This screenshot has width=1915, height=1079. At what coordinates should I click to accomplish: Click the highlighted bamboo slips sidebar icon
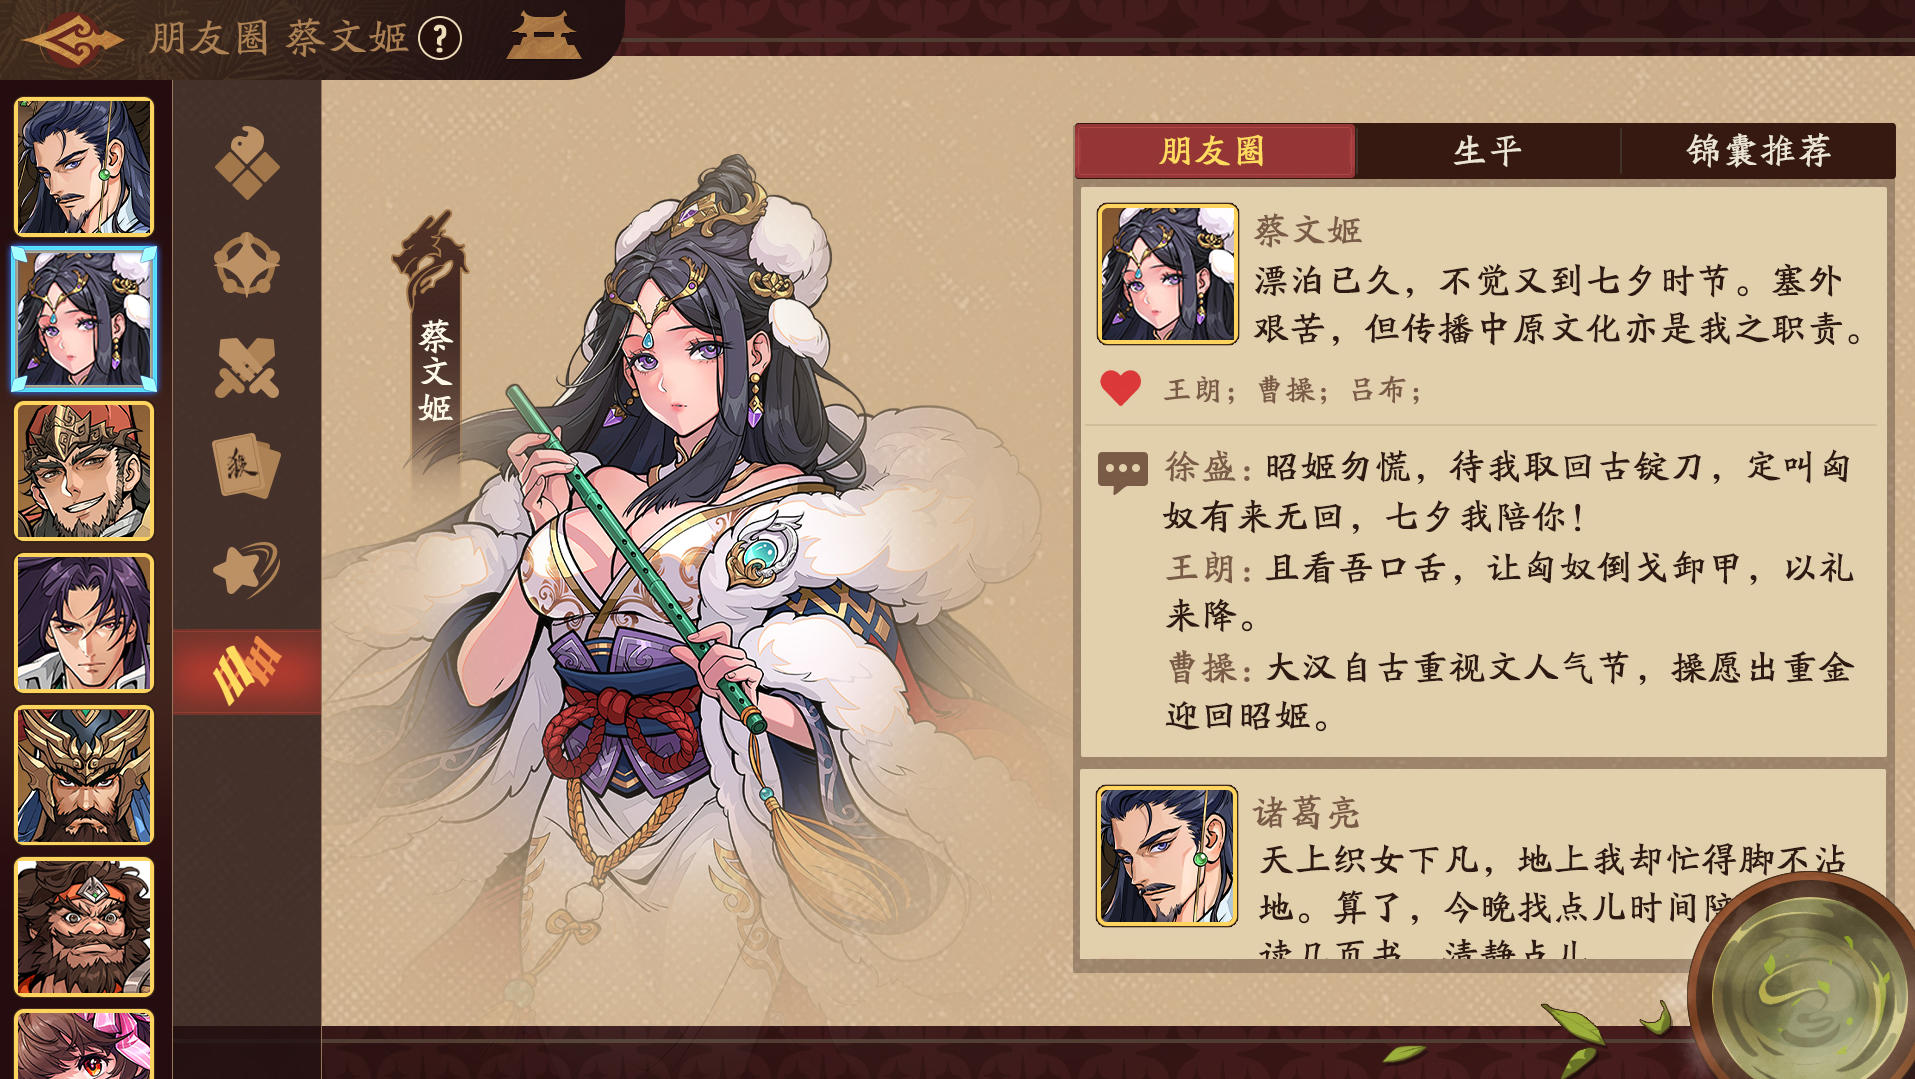click(247, 671)
